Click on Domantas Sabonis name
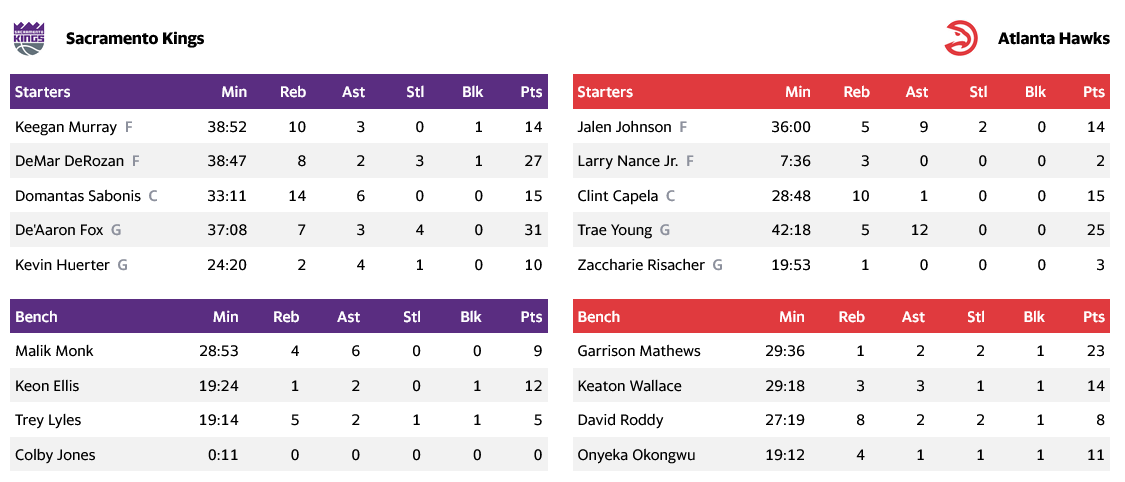This screenshot has height=482, width=1125. point(78,196)
